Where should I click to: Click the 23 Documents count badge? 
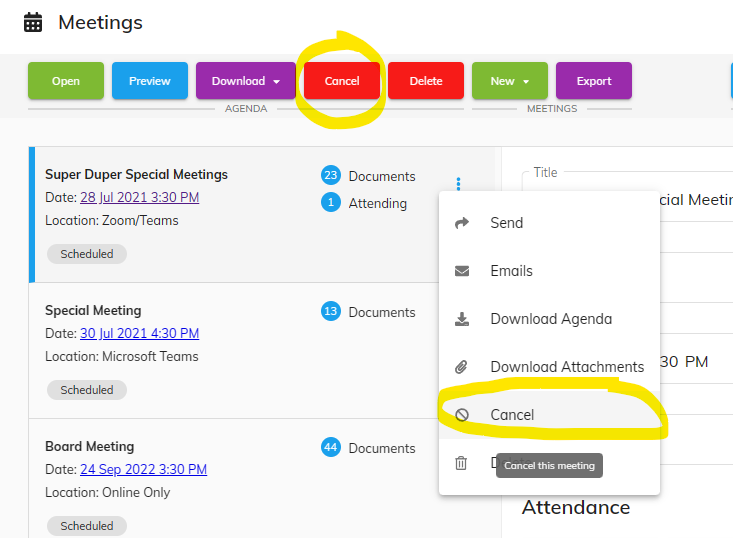click(331, 176)
